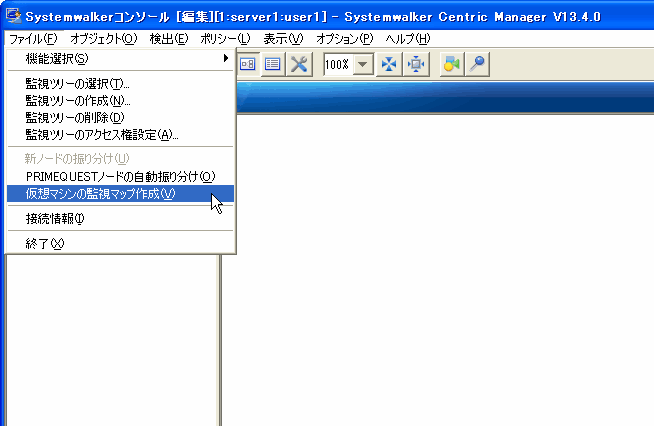Click the wrench and screwdriver tools icon
This screenshot has height=426, width=654.
pyautogui.click(x=299, y=64)
